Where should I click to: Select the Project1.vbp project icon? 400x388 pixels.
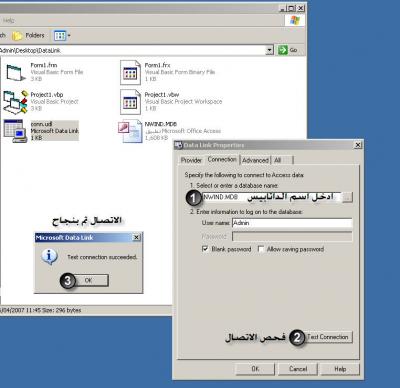(15, 102)
